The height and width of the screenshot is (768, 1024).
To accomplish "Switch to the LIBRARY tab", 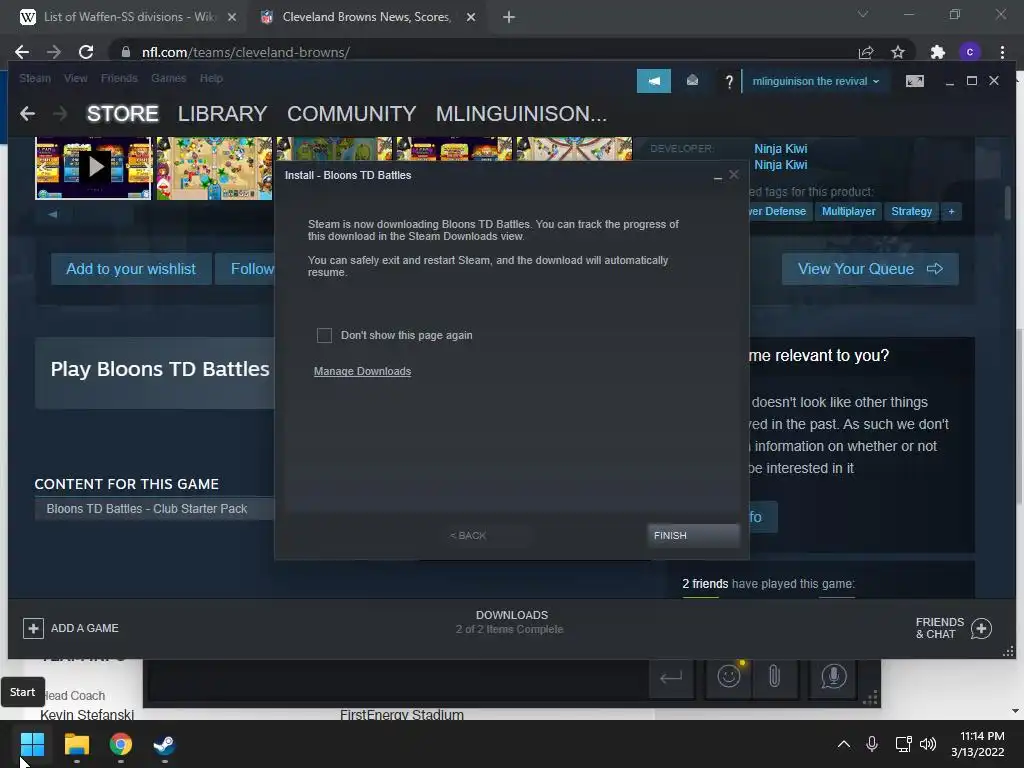I will (222, 114).
